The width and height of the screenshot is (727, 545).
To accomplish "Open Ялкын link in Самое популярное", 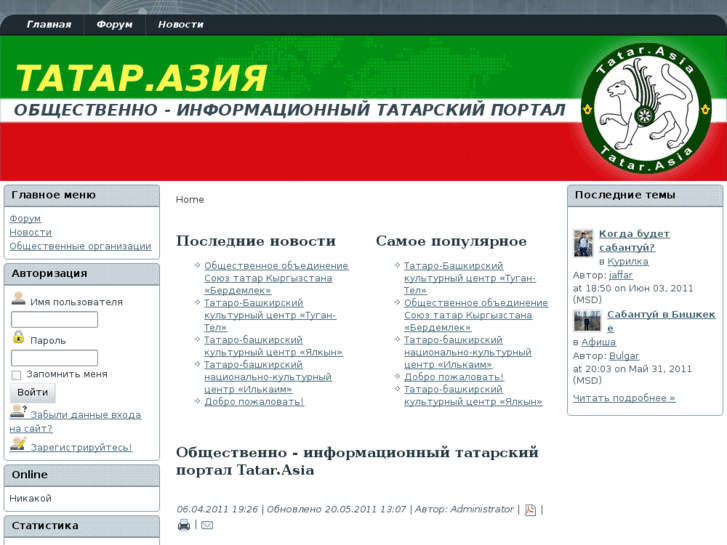I will click(473, 396).
